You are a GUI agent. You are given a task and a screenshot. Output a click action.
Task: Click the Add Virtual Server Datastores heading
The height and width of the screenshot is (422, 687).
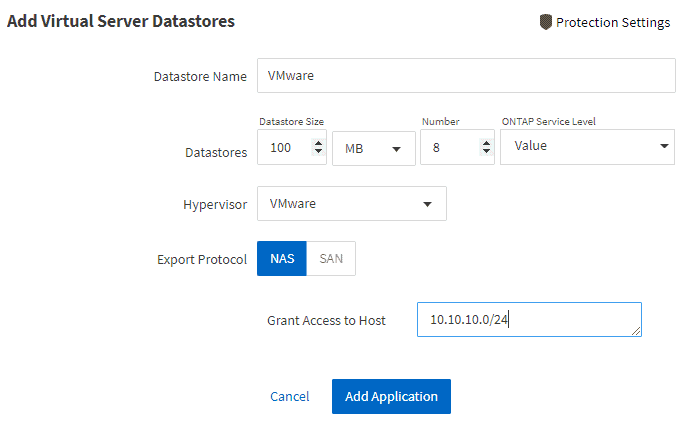coord(121,21)
